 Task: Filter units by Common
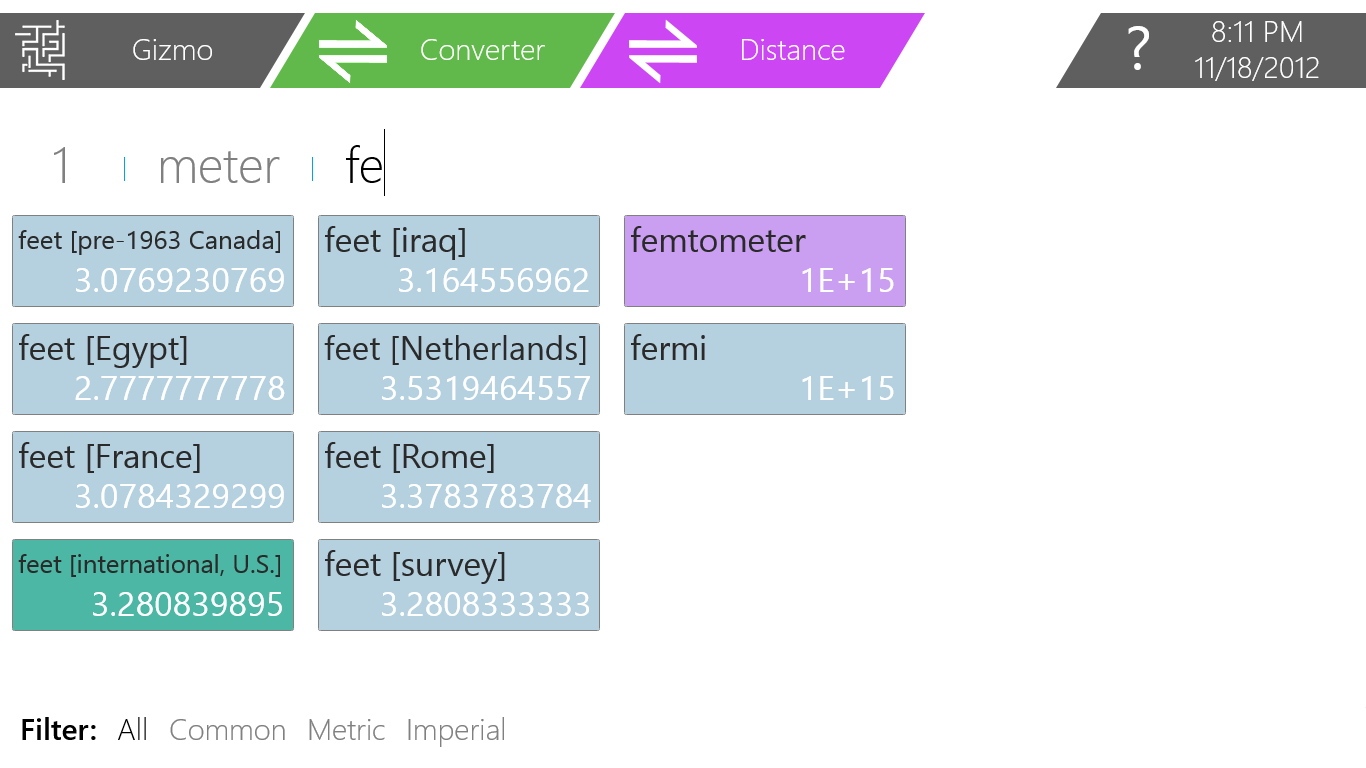[x=227, y=730]
